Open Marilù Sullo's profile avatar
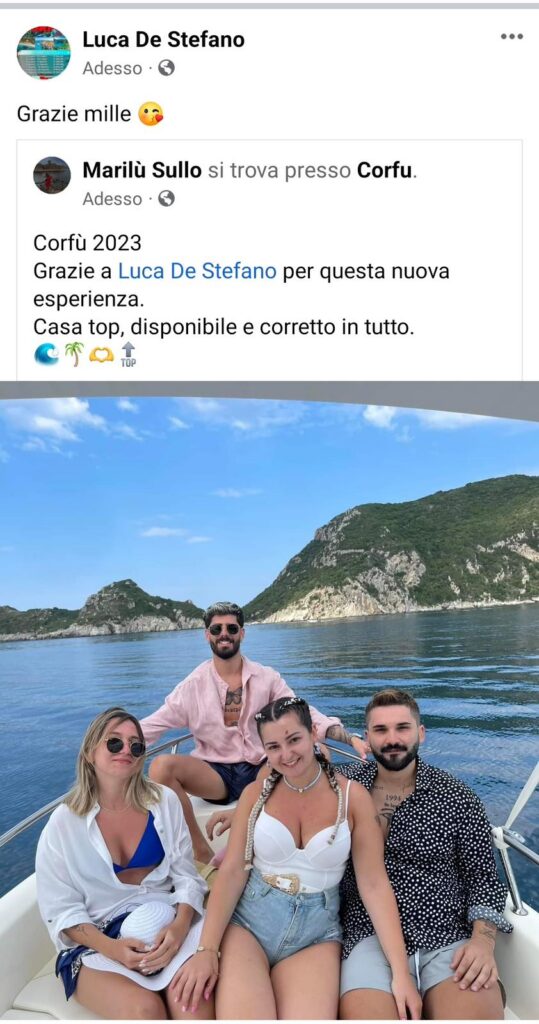Image resolution: width=539 pixels, height=1024 pixels. [x=52, y=175]
